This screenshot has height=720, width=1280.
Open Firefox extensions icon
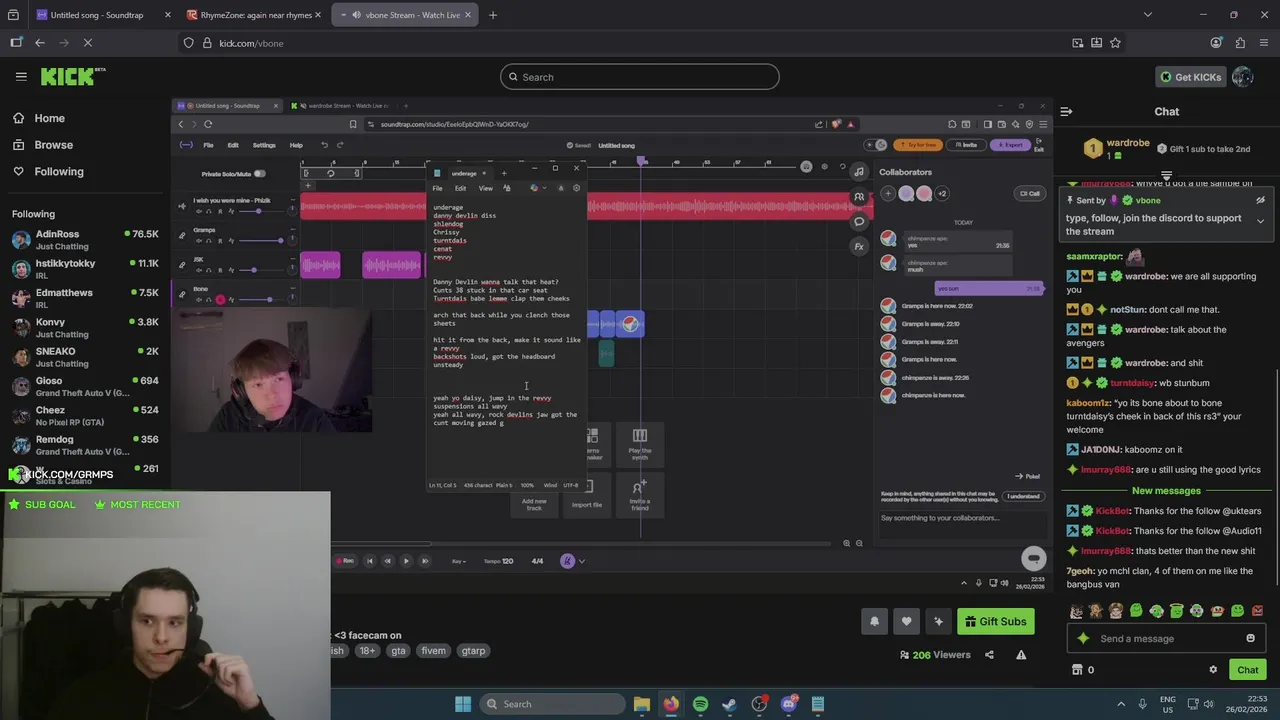1240,43
